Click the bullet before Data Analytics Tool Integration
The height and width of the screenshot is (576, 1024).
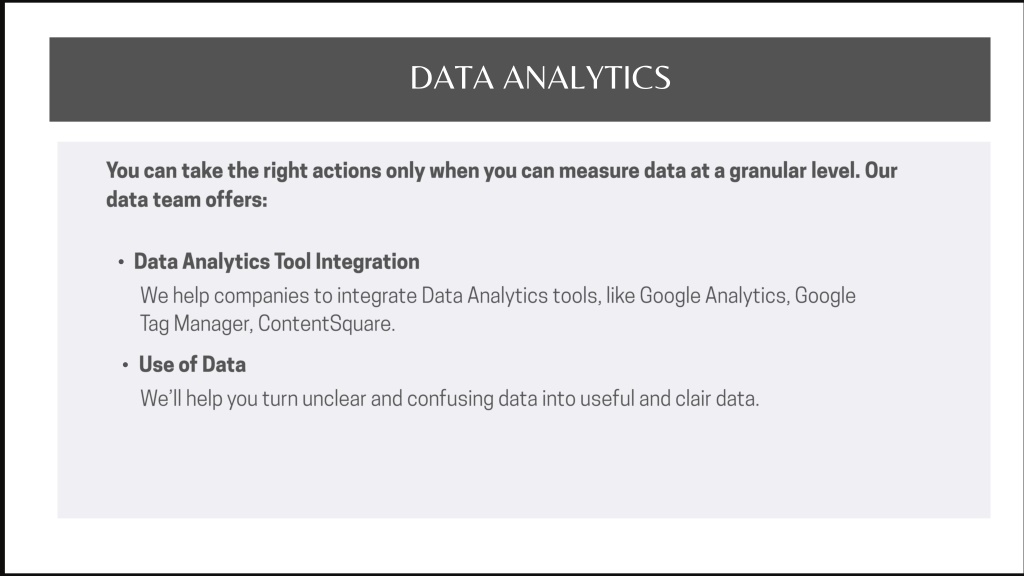pos(121,263)
